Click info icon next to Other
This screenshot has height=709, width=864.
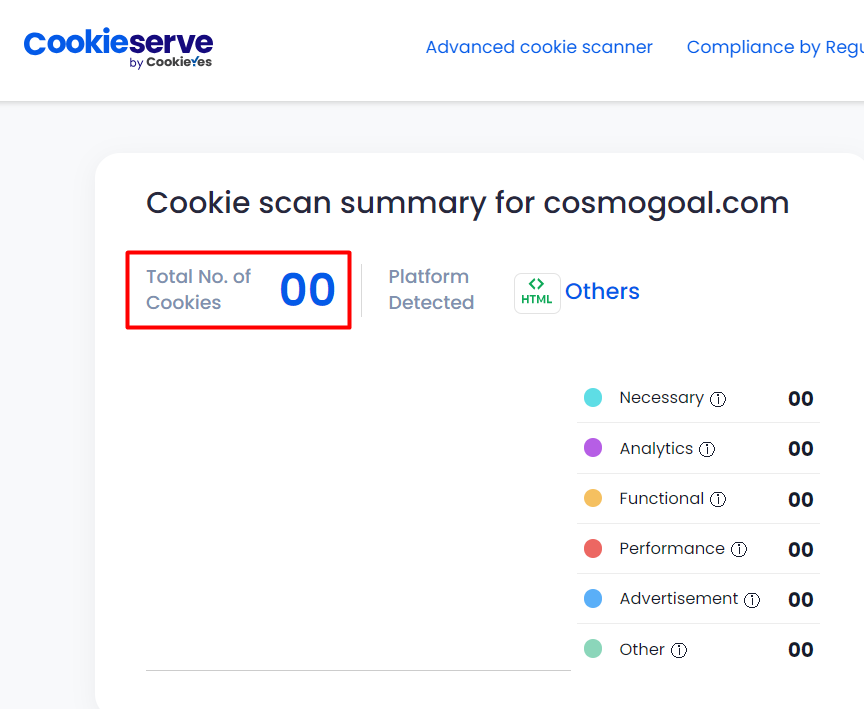coord(679,651)
